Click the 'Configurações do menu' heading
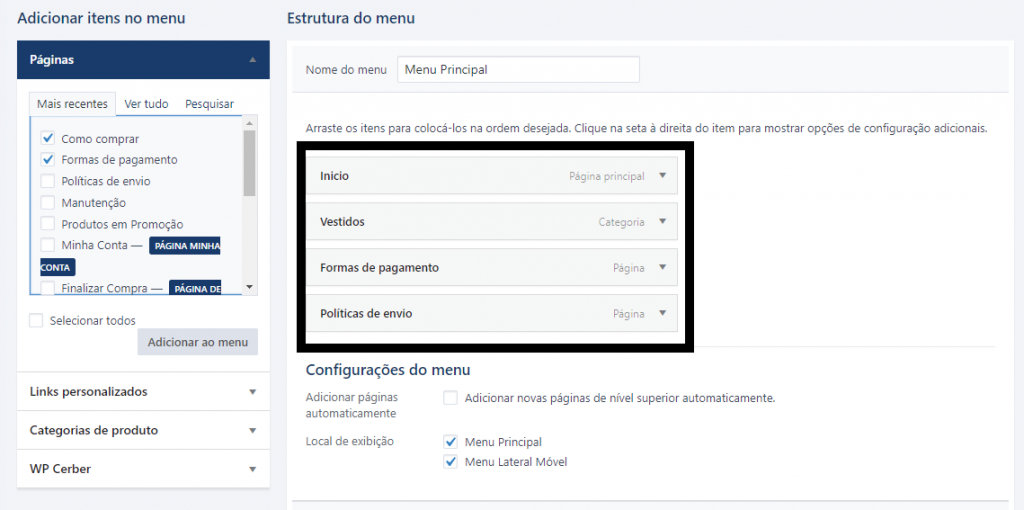 pos(388,370)
